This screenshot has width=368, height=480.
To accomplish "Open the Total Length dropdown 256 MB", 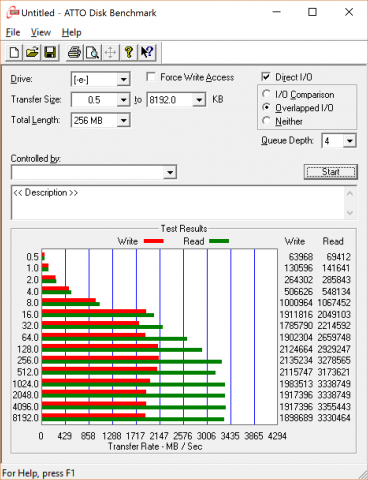I will (123, 120).
